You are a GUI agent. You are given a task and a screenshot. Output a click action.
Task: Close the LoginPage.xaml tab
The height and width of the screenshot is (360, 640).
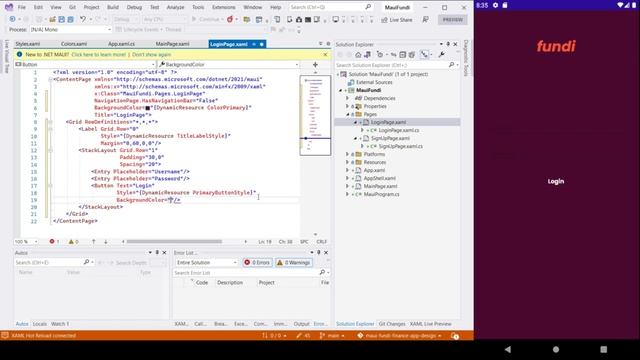(262, 44)
